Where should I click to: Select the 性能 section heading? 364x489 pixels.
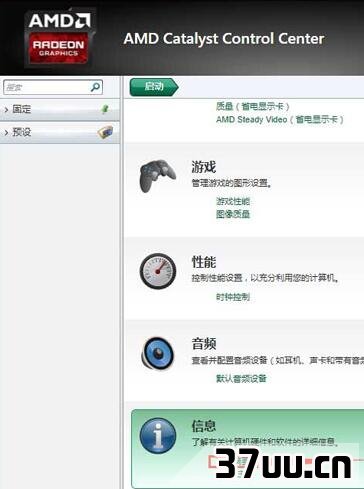coord(204,262)
